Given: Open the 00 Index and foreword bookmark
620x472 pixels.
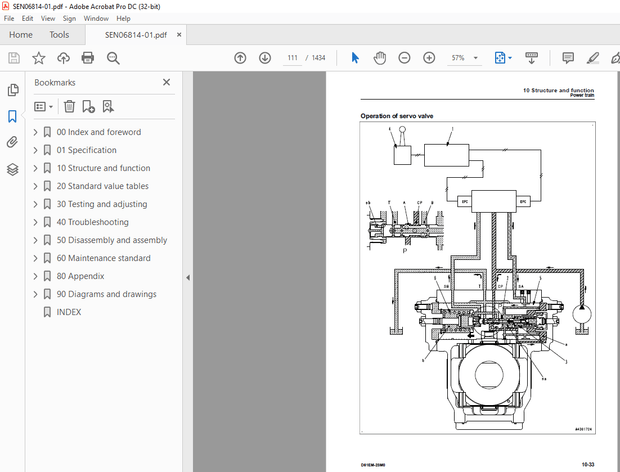Looking at the screenshot, I should click(x=98, y=132).
